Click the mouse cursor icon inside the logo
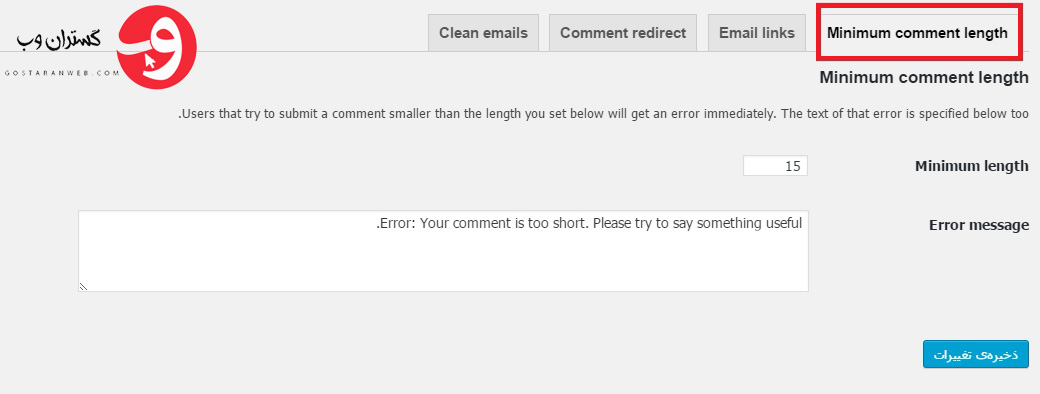This screenshot has height=394, width=1040. (150, 62)
